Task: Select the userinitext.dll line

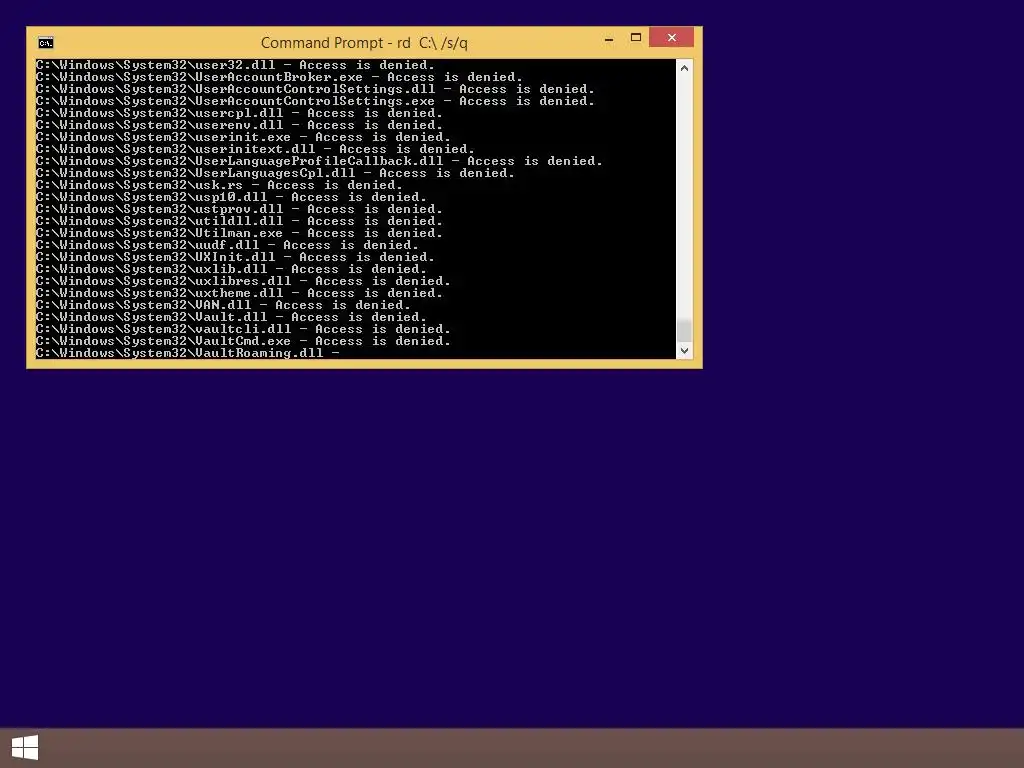Action: tap(255, 149)
